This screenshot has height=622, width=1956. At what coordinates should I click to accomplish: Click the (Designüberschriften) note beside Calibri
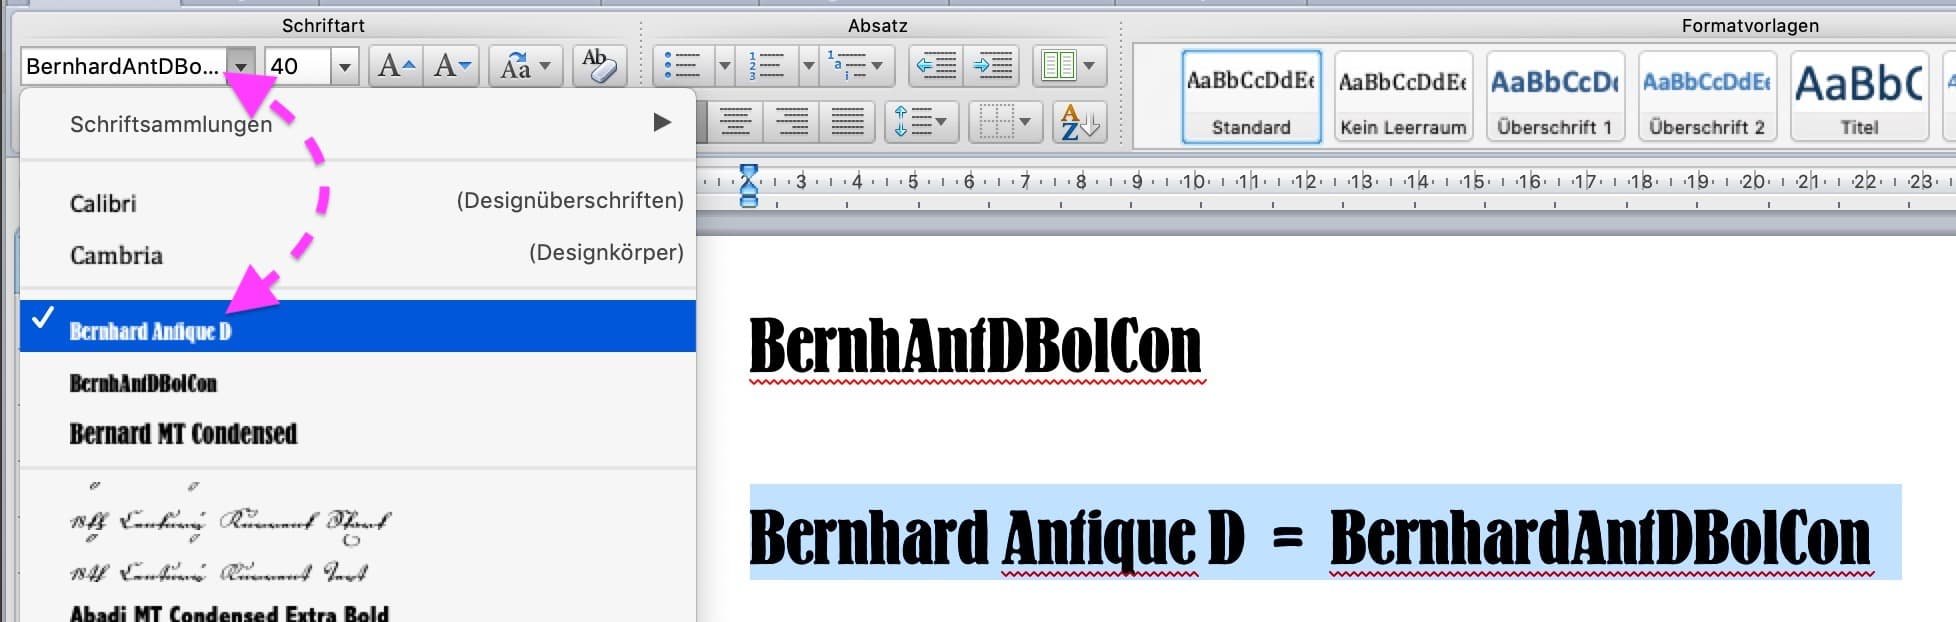570,201
